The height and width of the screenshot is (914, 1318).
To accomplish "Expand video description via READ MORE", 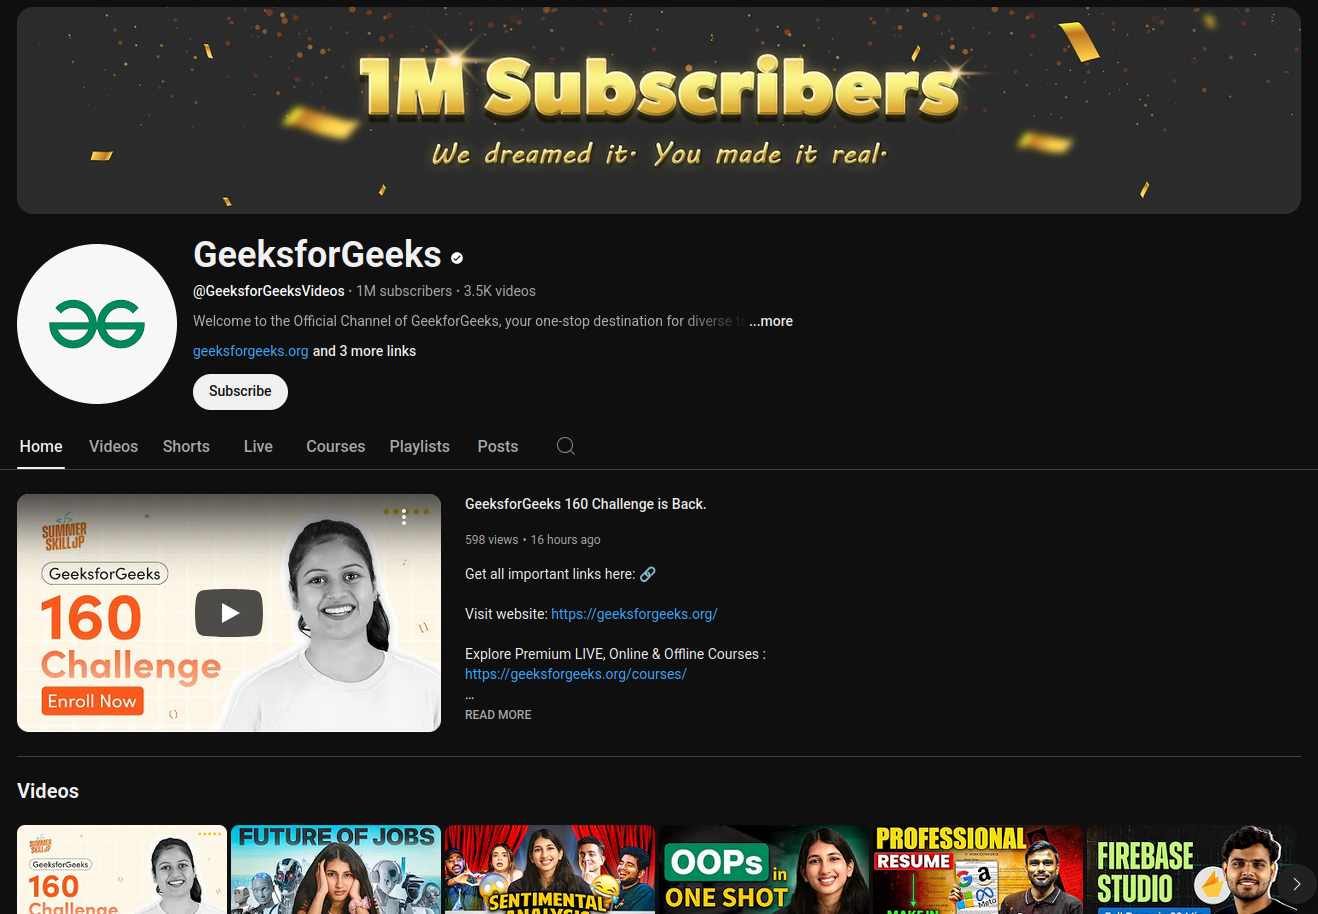I will 498,715.
